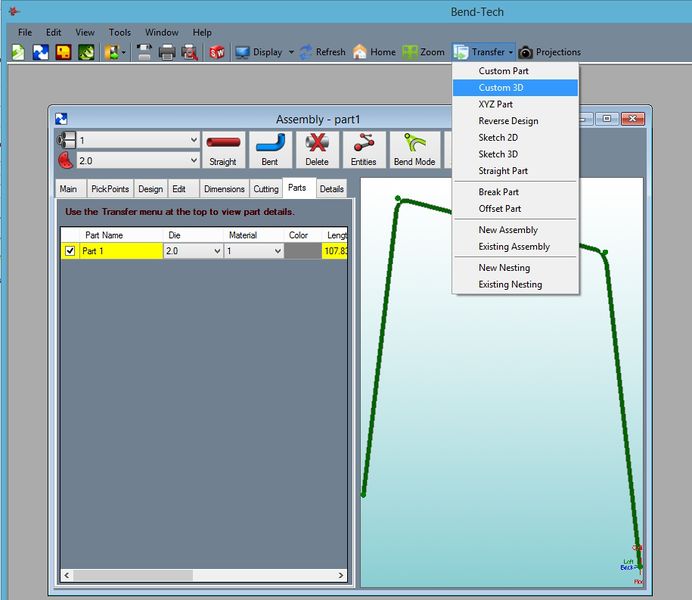Select Custom 3D from Transfer menu
This screenshot has height=600, width=692.
pyautogui.click(x=515, y=88)
